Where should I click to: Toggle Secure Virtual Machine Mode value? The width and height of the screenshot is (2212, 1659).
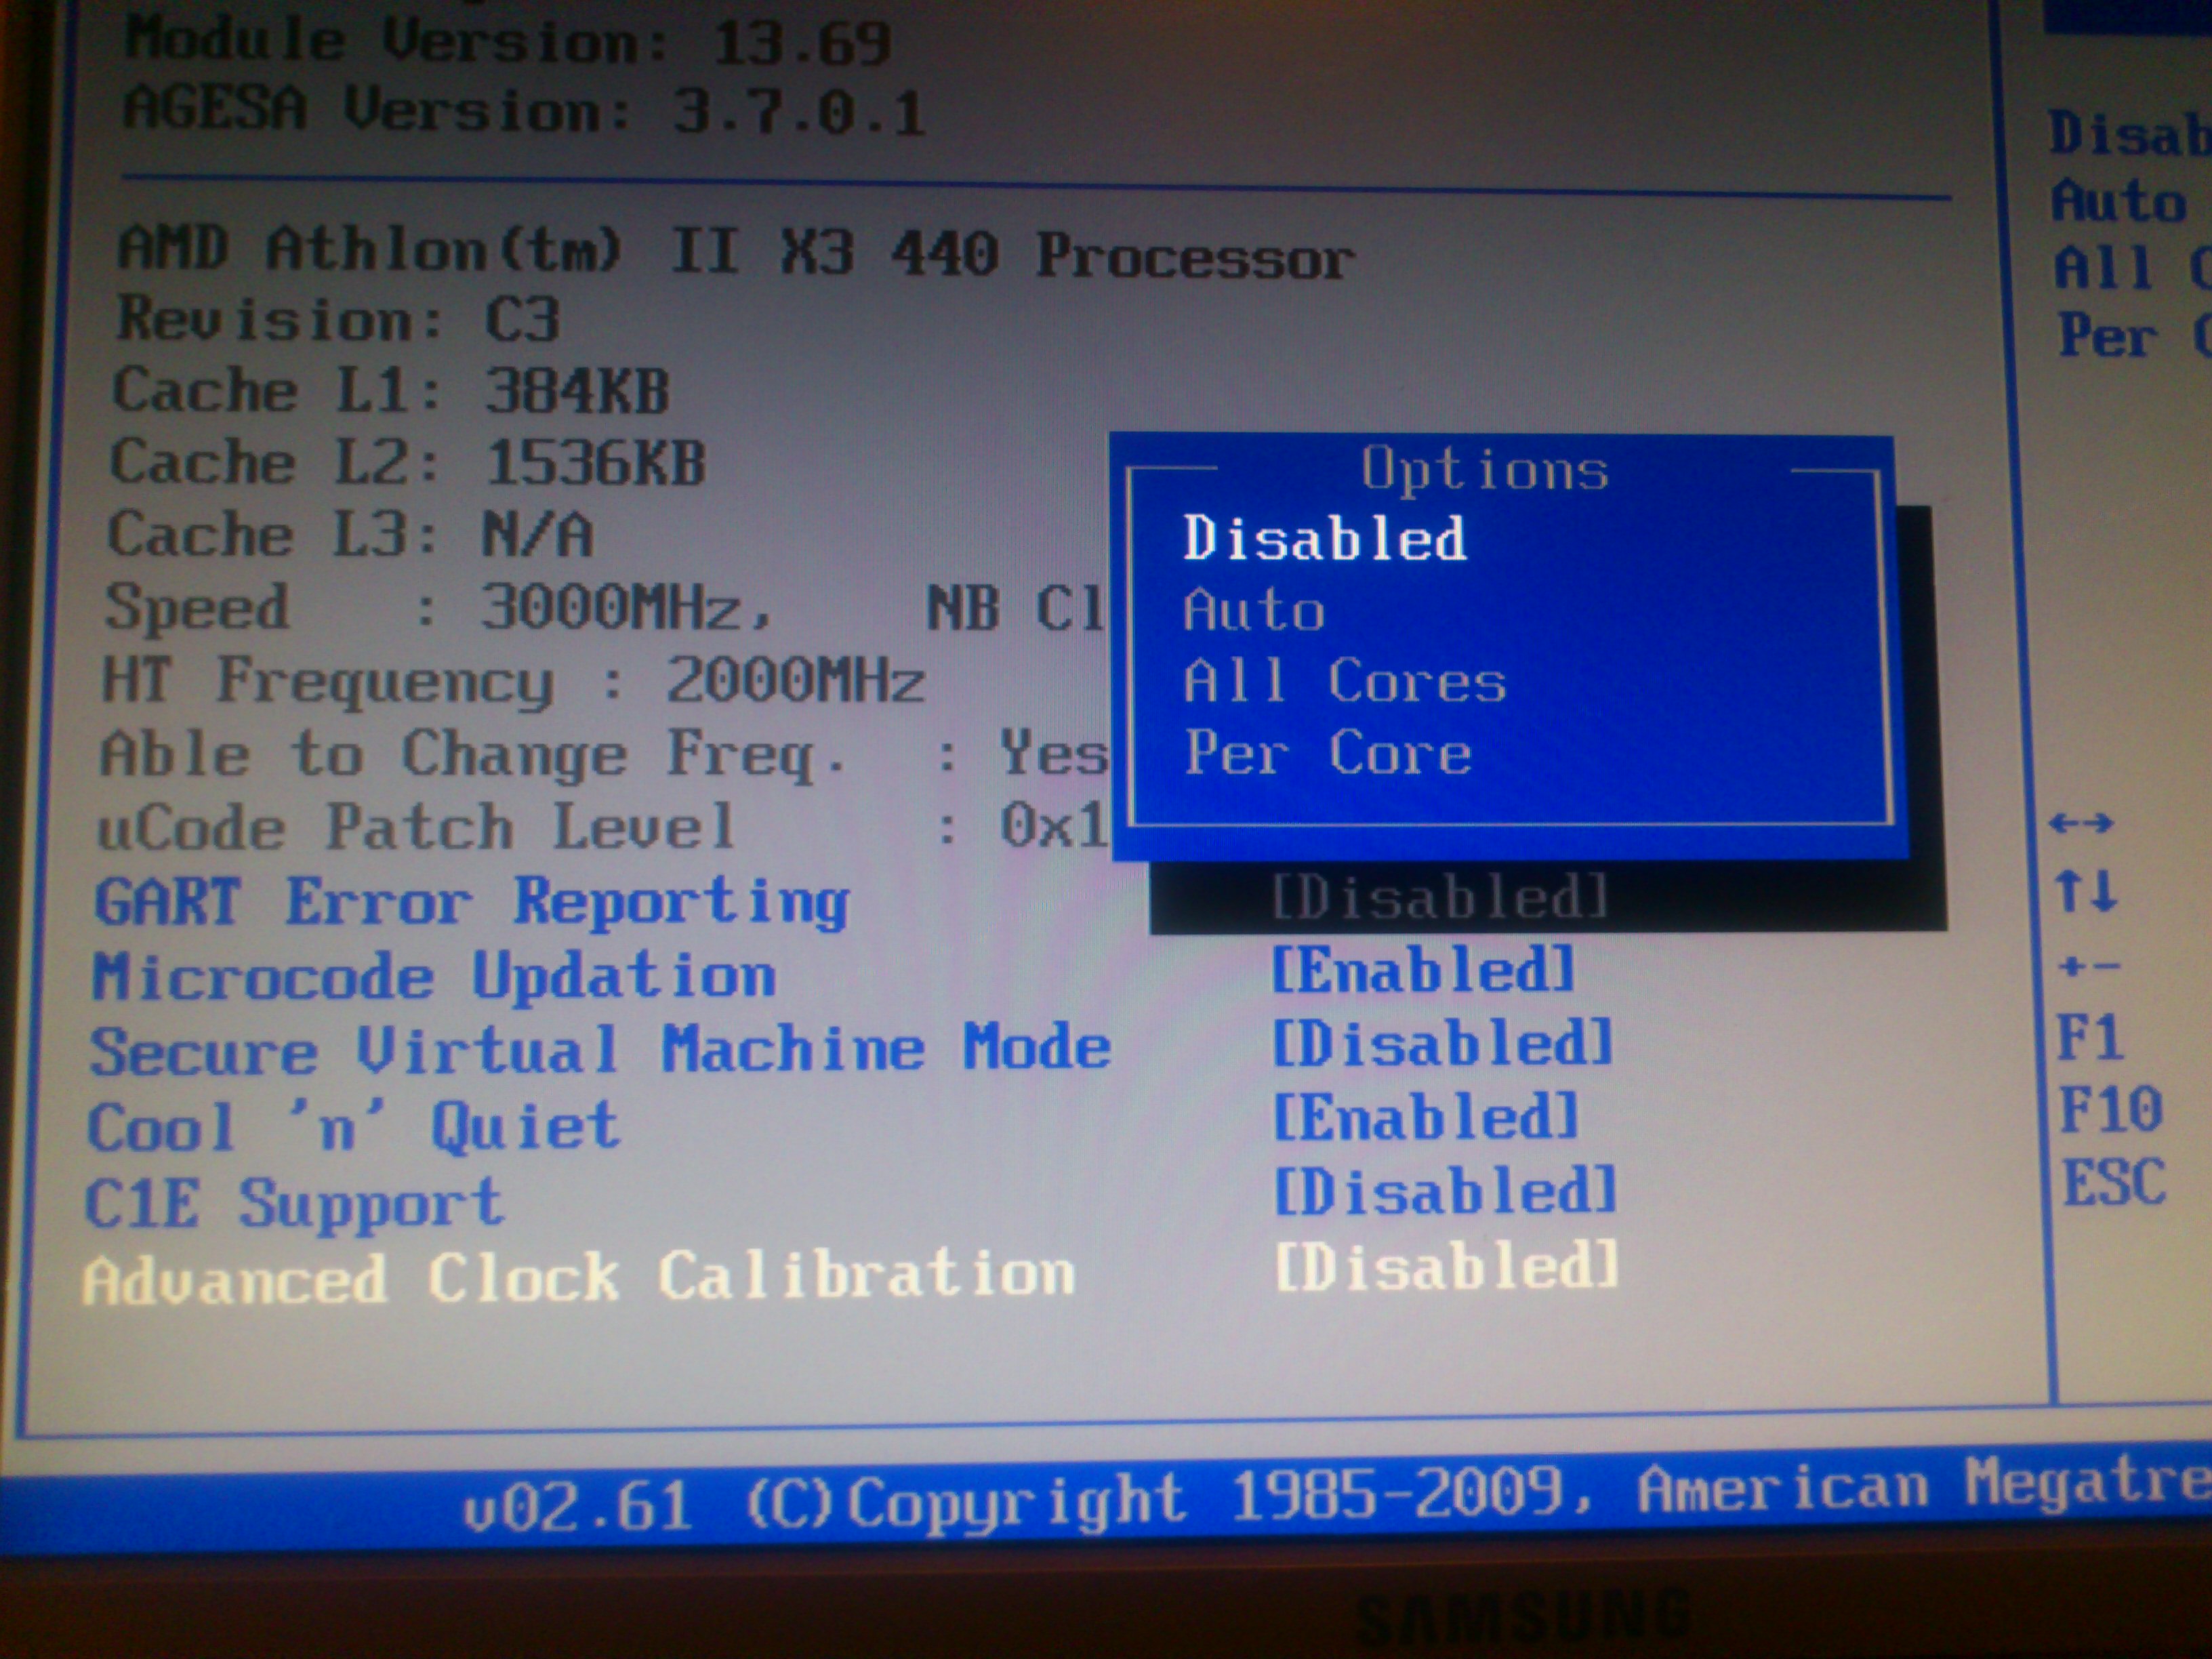pos(1443,1044)
